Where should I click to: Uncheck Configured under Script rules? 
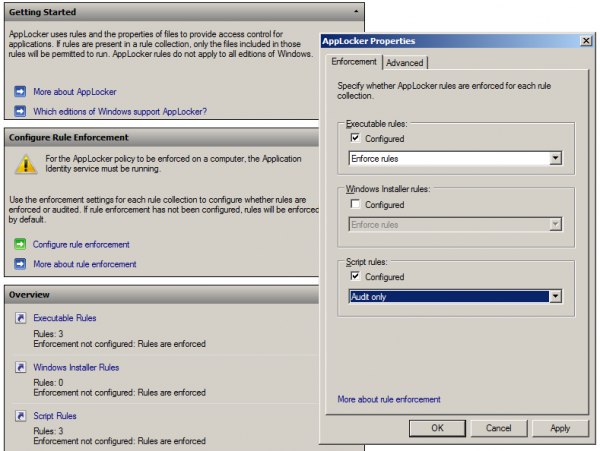click(x=355, y=276)
